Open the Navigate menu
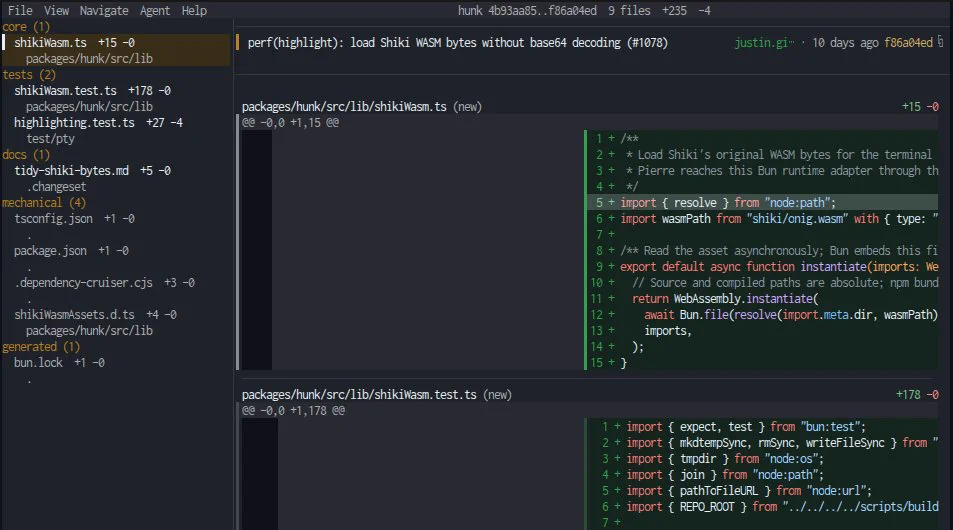Image resolution: width=953 pixels, height=530 pixels. pos(104,10)
